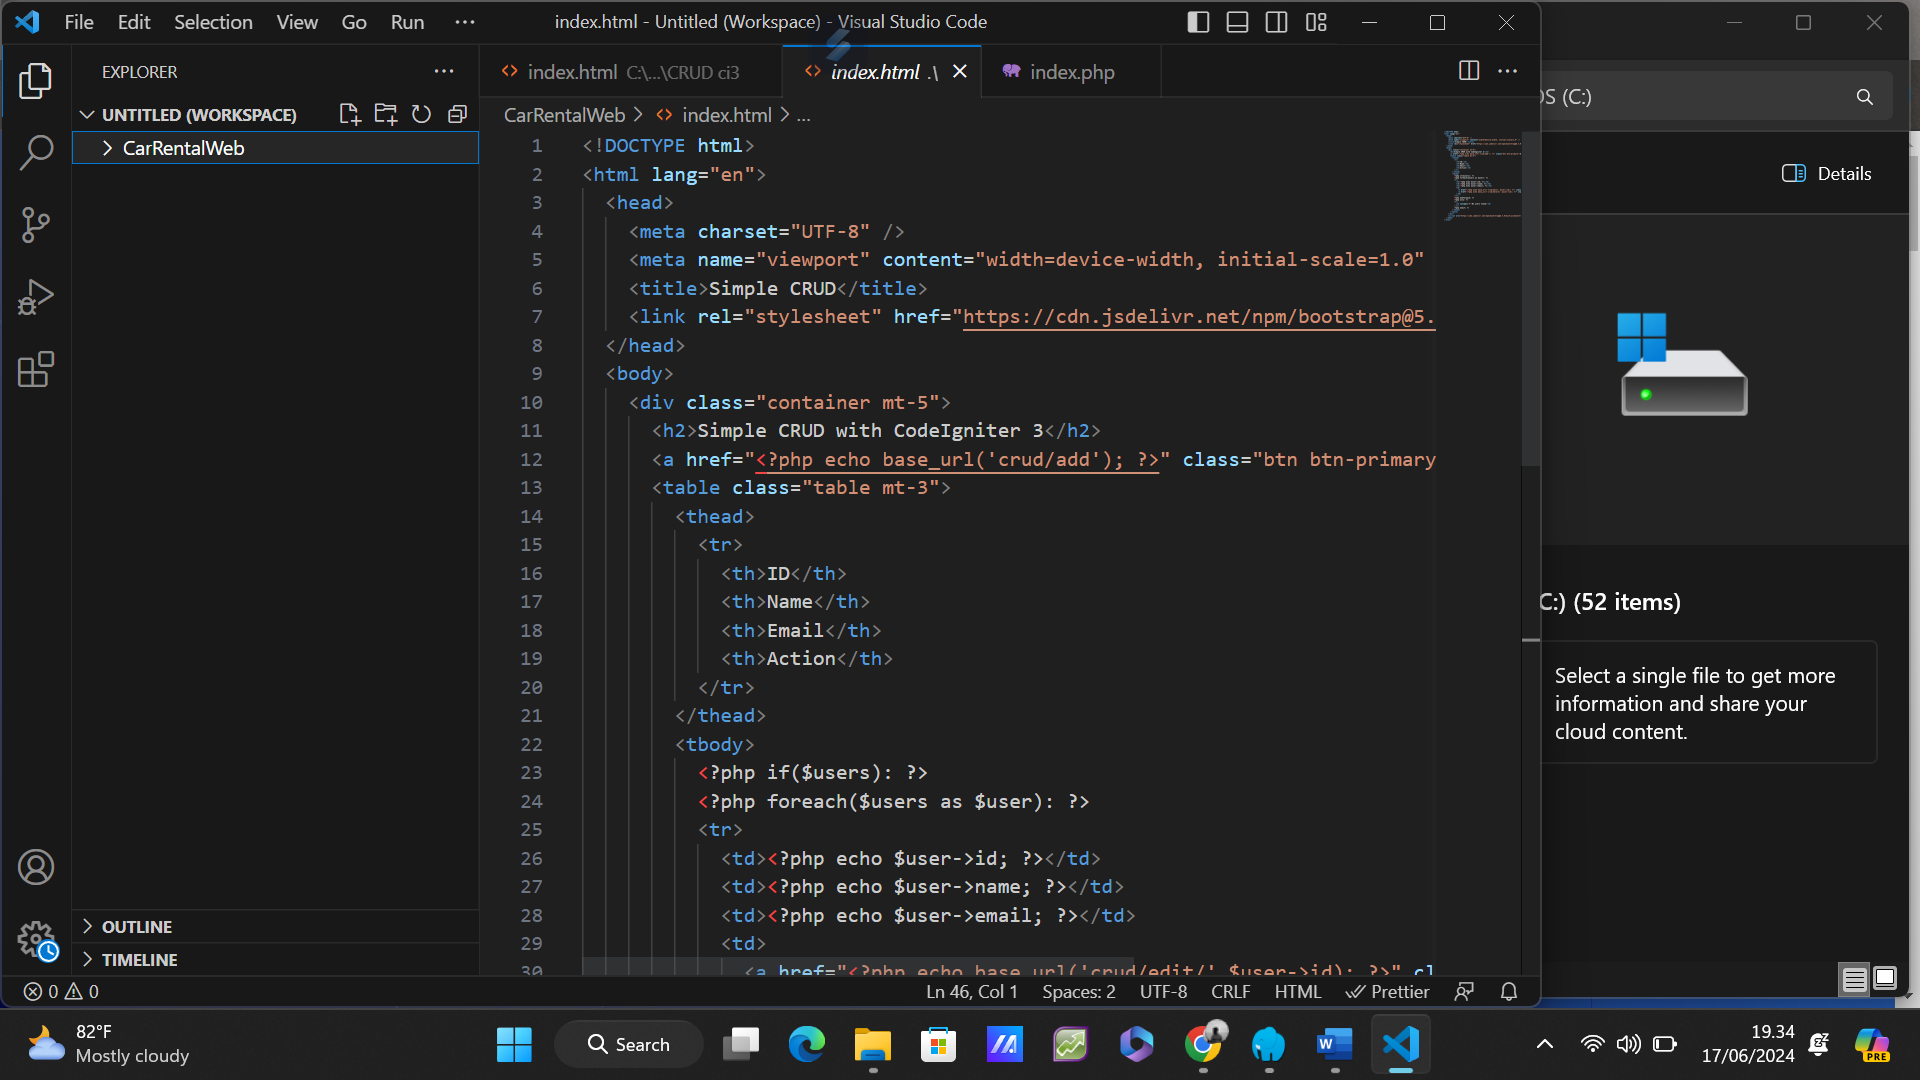Switch to index.html CRUD ci3 tab

click(x=631, y=72)
